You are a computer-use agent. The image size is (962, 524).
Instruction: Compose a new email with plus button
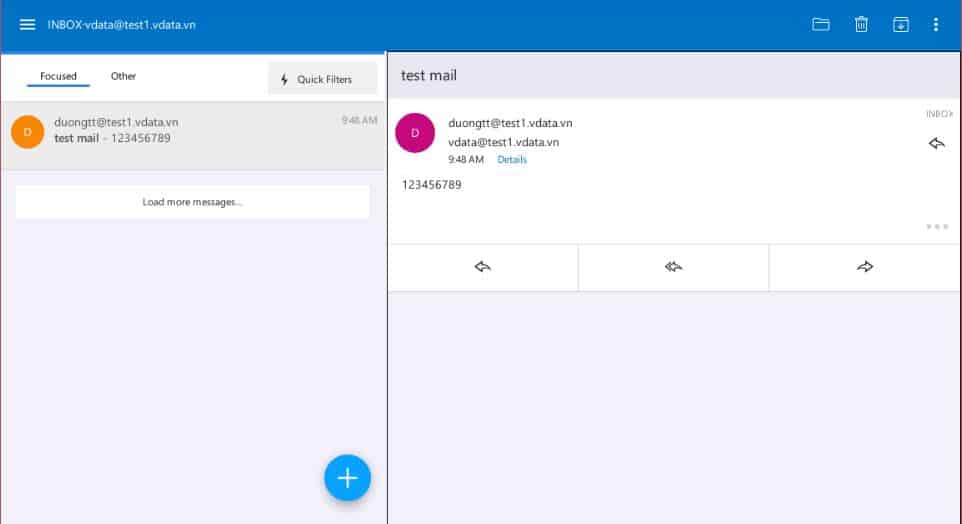tap(347, 478)
